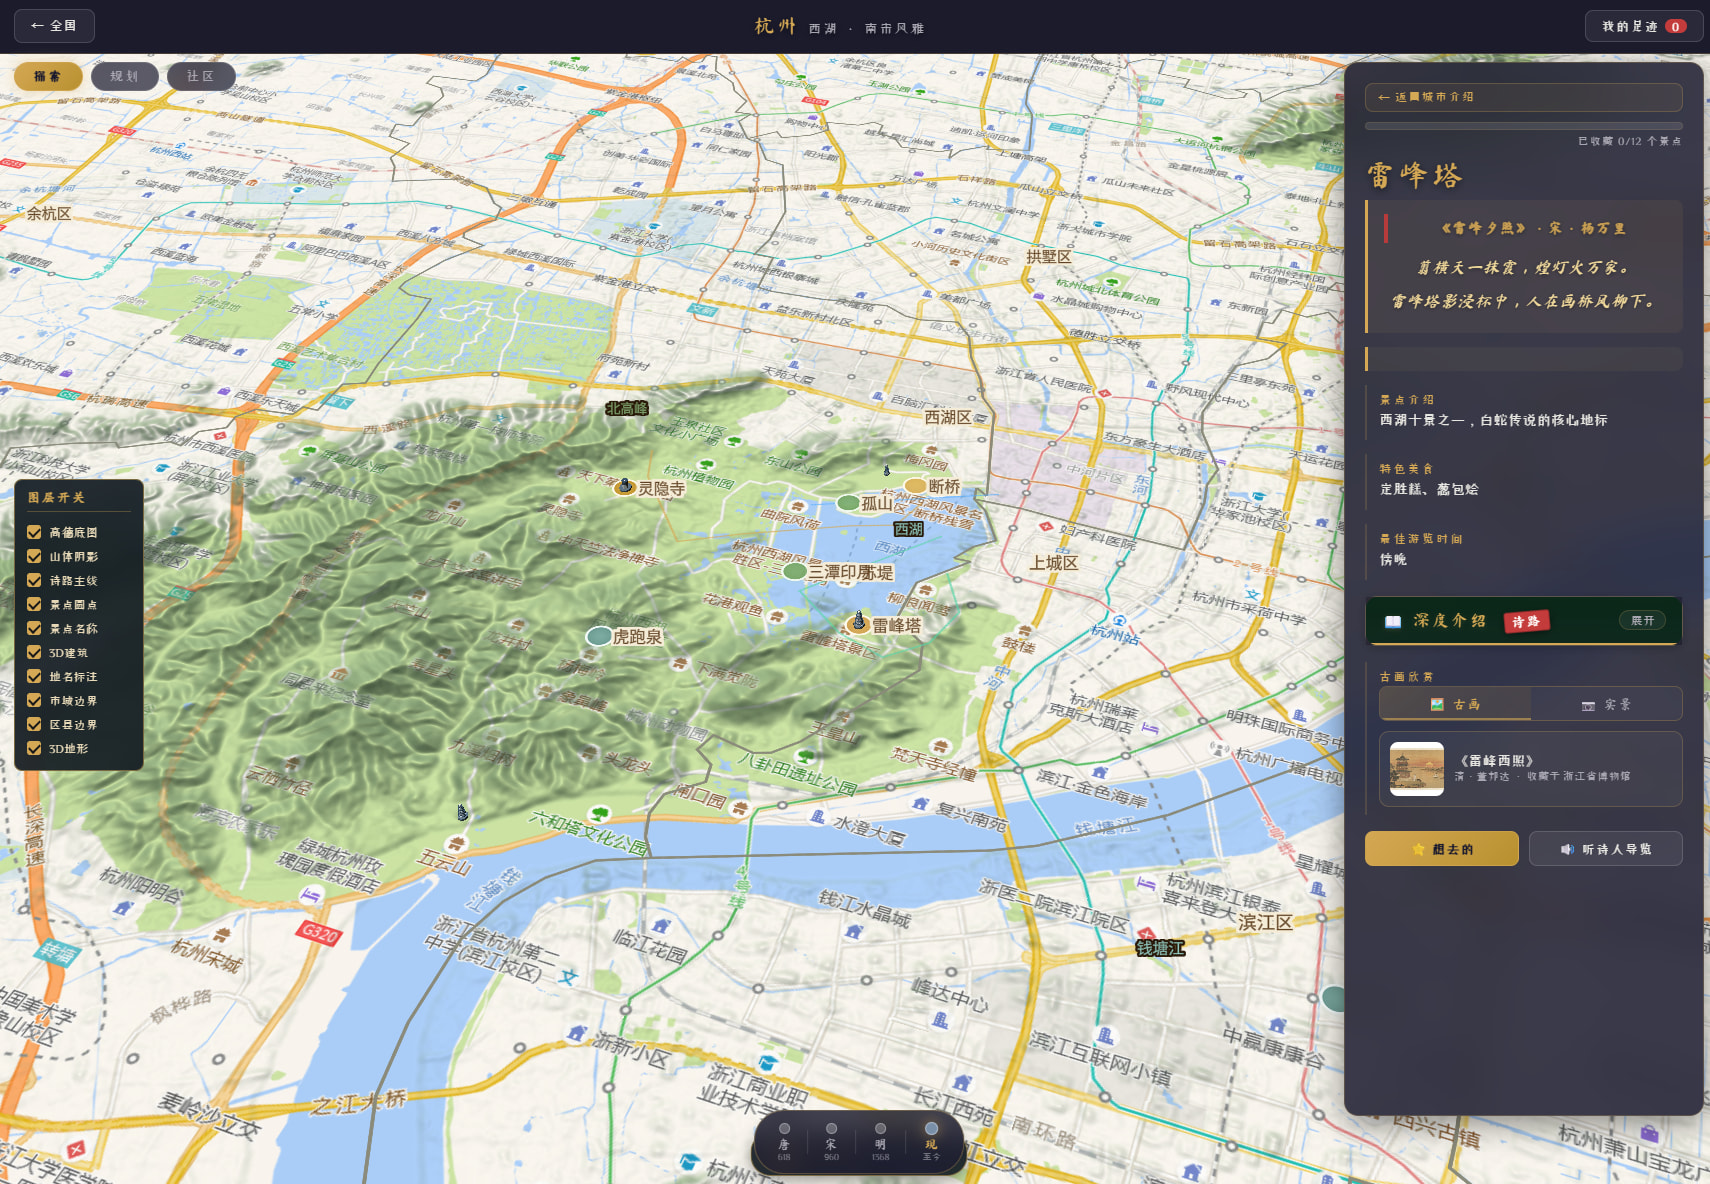Expand 深度介绍 with 展开 button
1710x1184 pixels.
1642,620
